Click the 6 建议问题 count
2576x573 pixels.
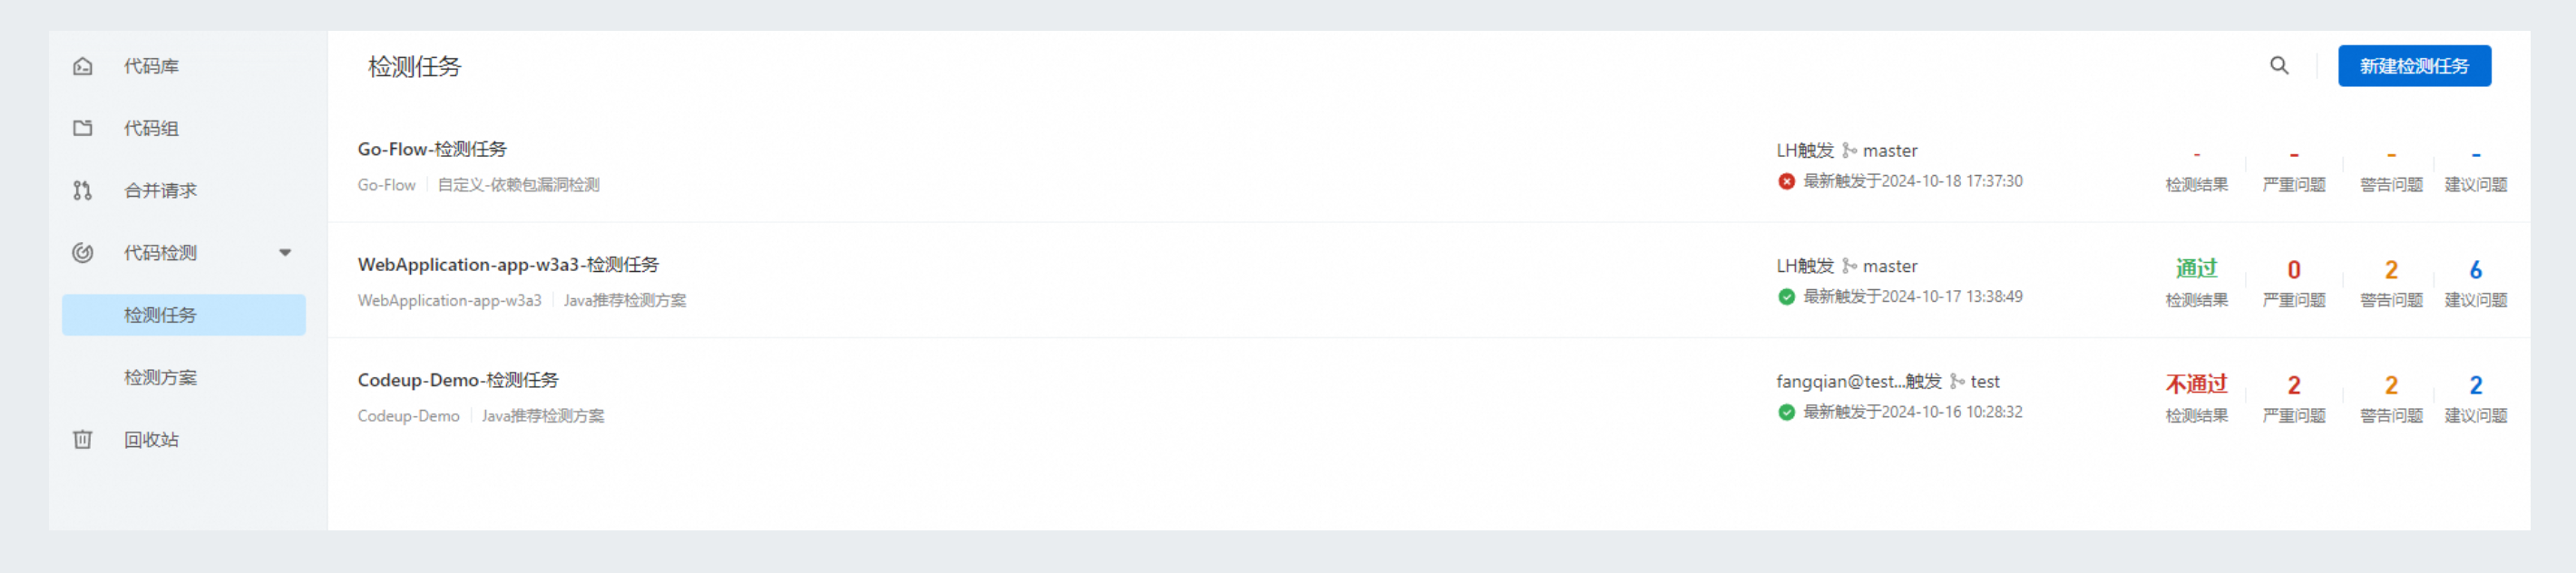click(2475, 270)
